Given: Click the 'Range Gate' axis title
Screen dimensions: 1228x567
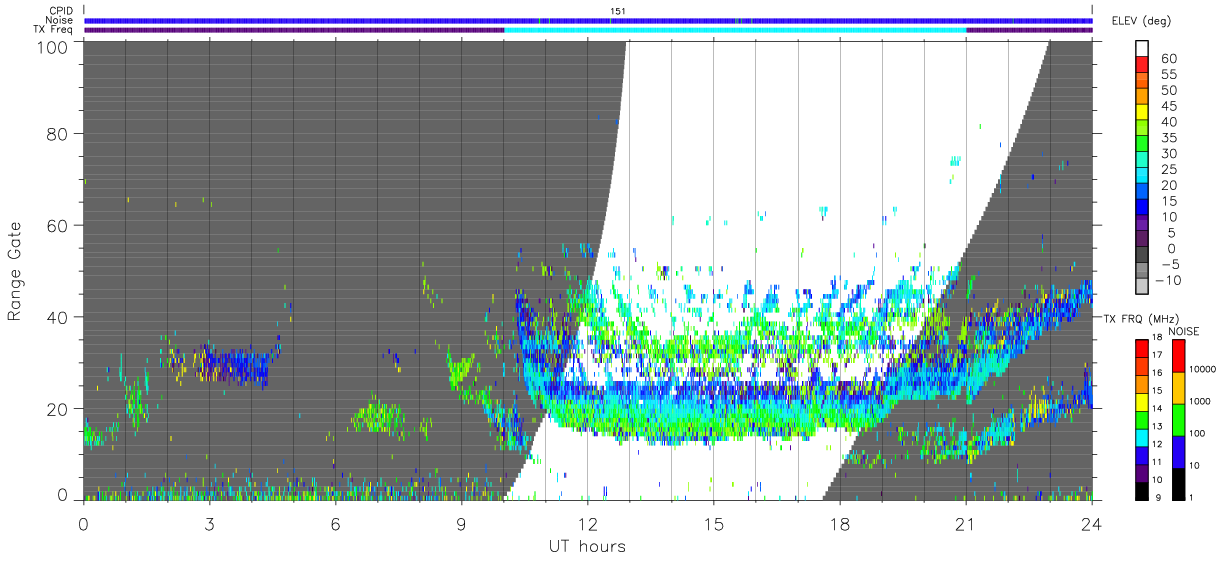Looking at the screenshot, I should 15,271.
